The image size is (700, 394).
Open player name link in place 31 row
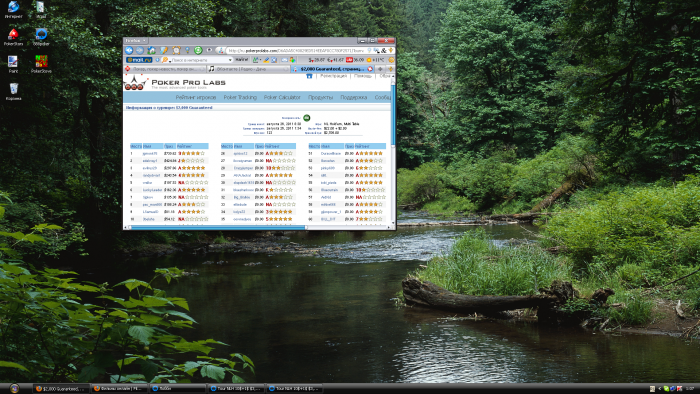(243, 190)
